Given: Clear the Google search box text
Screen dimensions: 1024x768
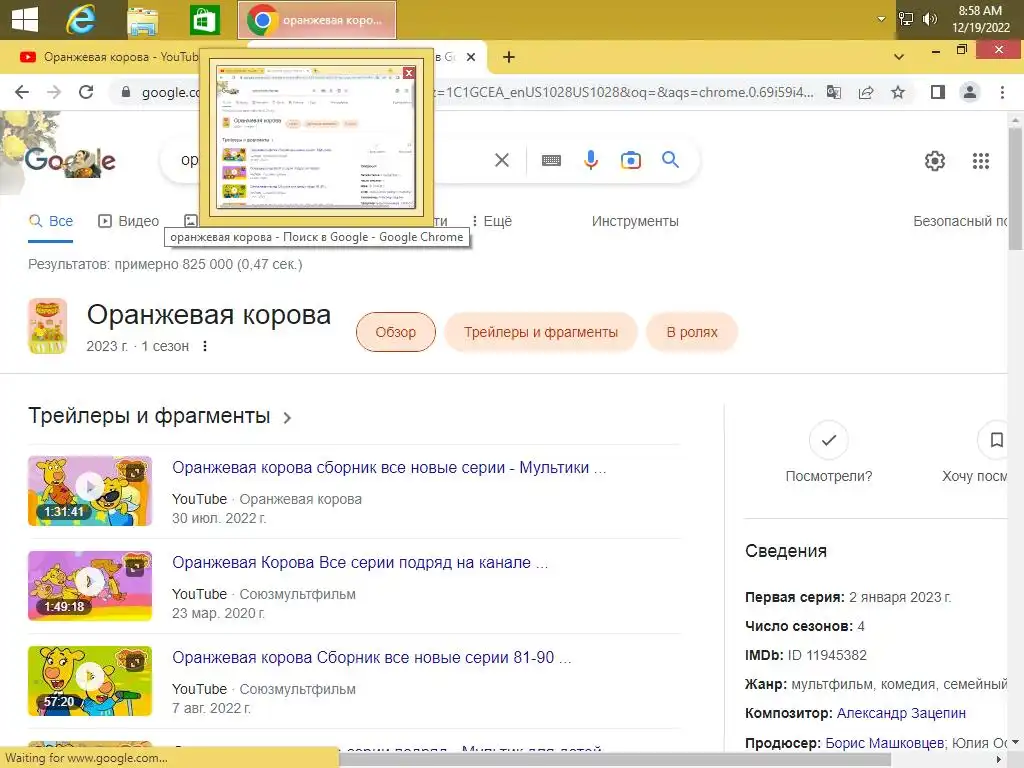Looking at the screenshot, I should [x=502, y=160].
